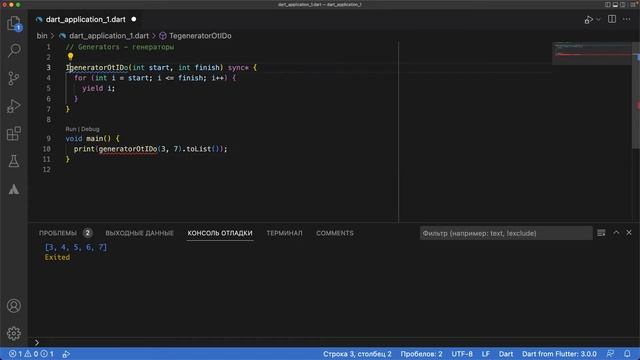The image size is (640, 360).
Task: Close the bottom panel with the X
Action: click(629, 233)
